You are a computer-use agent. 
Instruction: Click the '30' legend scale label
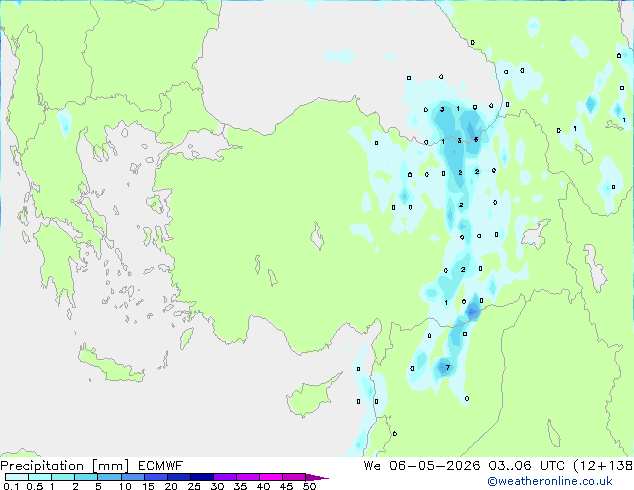click(217, 486)
